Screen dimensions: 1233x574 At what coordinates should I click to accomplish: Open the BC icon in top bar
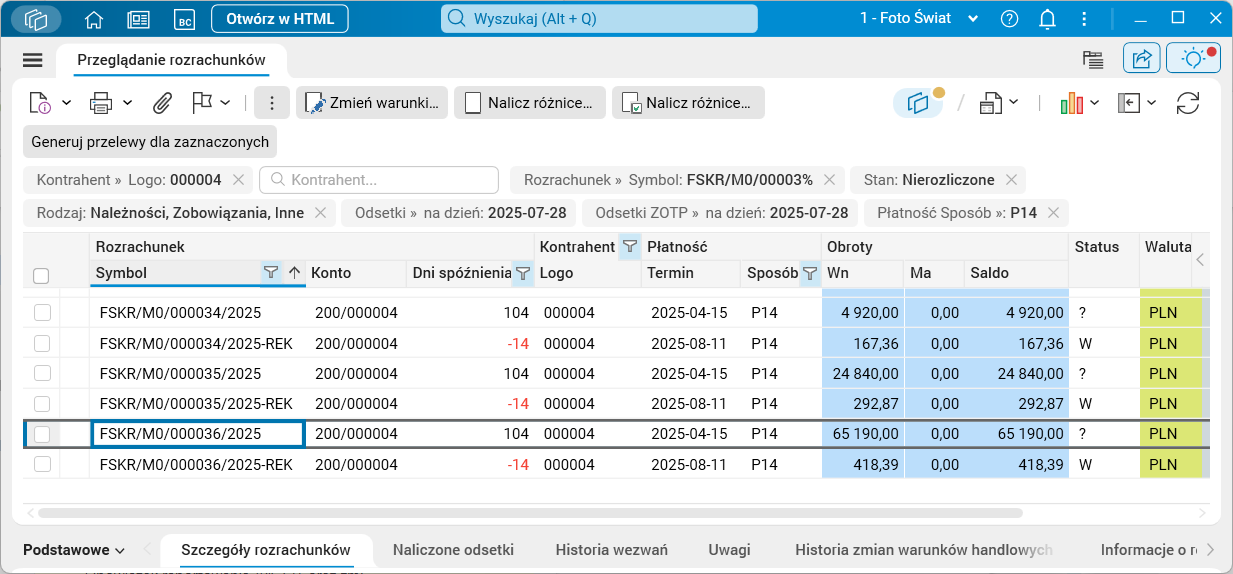183,19
